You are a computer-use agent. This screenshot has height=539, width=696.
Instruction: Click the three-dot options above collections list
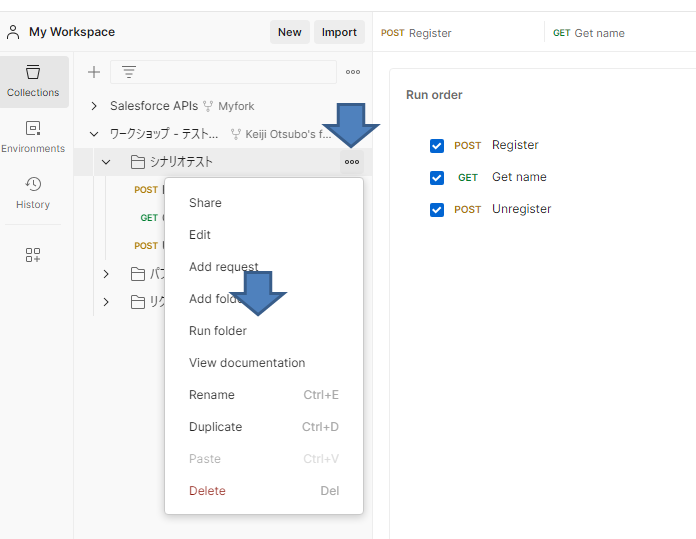(352, 72)
